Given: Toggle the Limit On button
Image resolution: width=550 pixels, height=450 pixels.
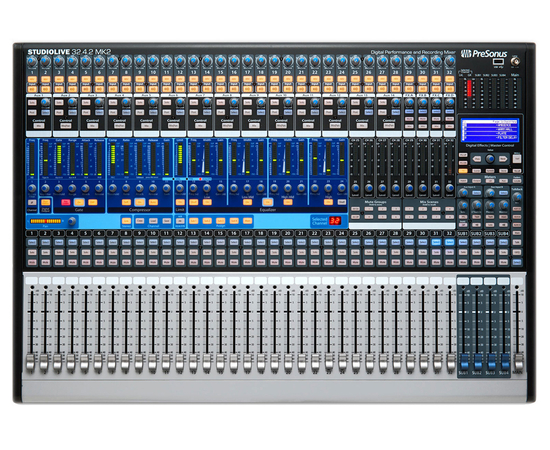Looking at the screenshot, I should (180, 202).
